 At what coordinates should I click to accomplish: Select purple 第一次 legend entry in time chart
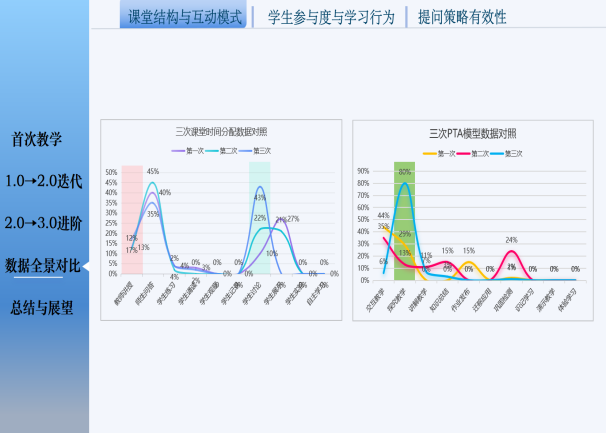click(x=187, y=151)
